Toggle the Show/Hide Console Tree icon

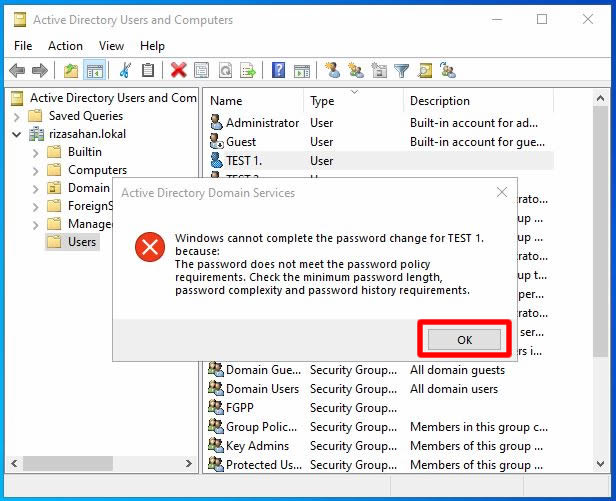click(x=95, y=71)
